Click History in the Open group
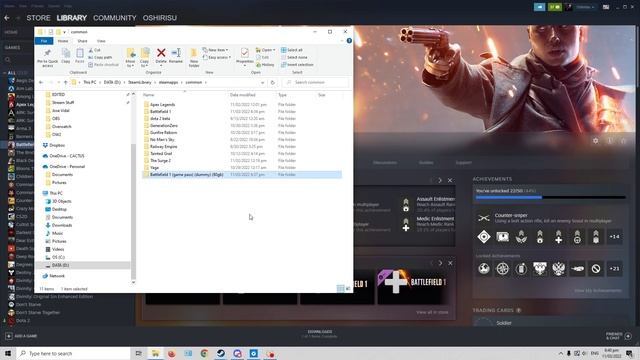 pyautogui.click(x=265, y=64)
